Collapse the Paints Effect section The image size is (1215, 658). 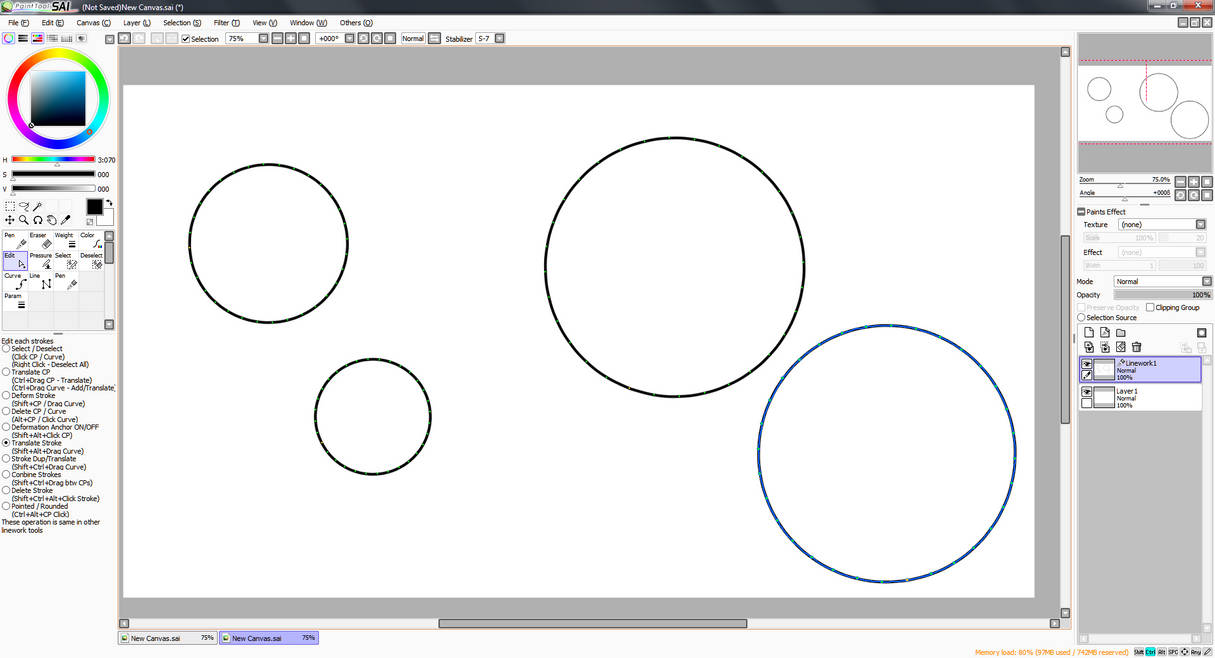(x=1081, y=212)
